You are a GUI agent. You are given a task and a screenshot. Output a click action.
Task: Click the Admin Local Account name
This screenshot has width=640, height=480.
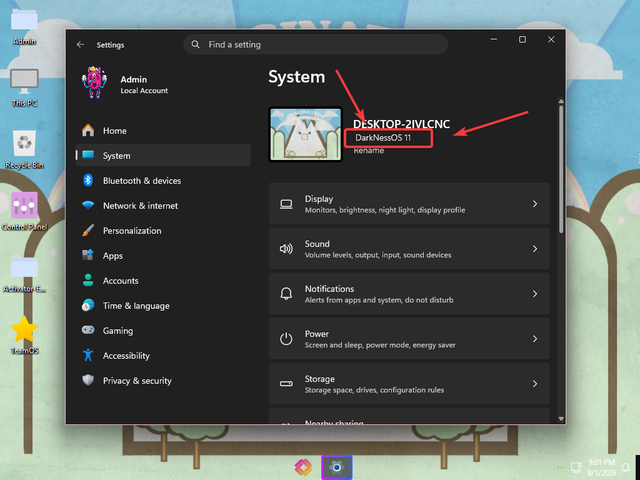(144, 84)
